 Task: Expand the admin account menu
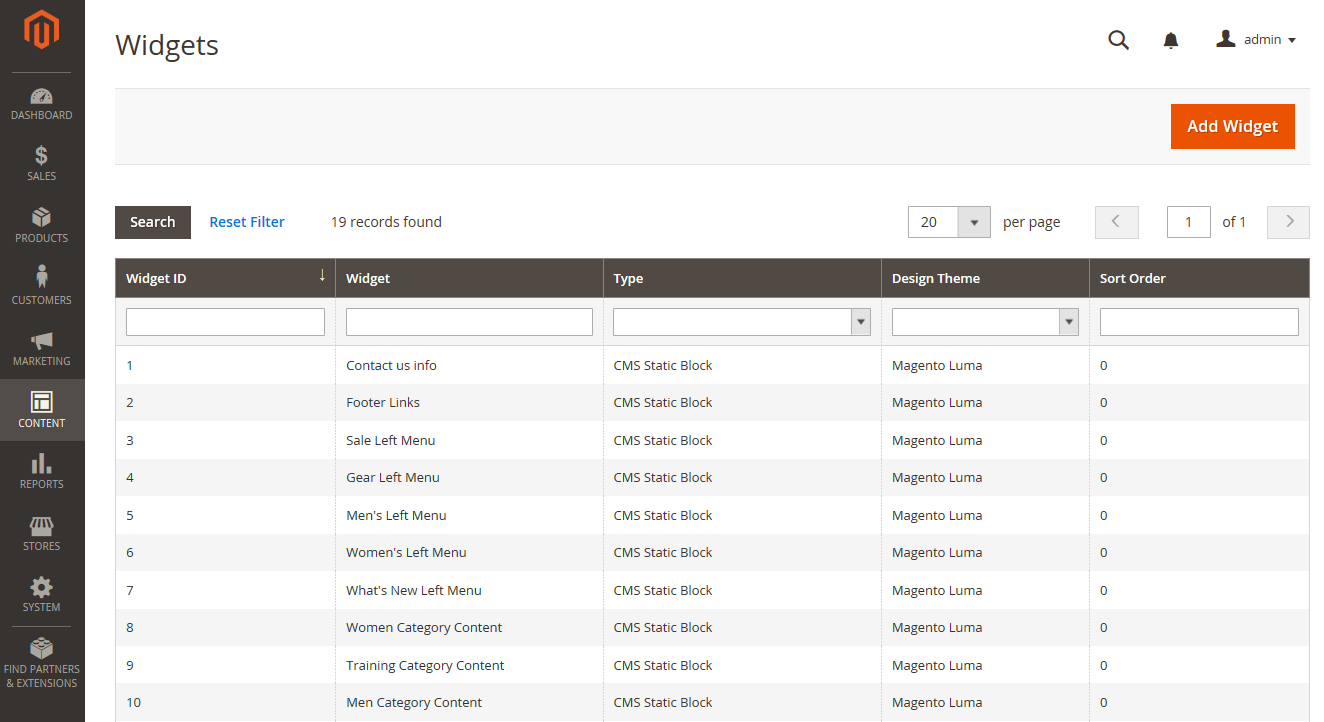[x=1256, y=39]
